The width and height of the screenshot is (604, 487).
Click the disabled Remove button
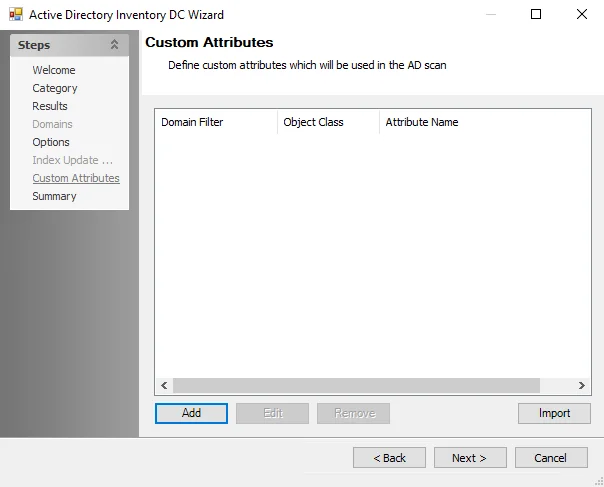tap(353, 413)
